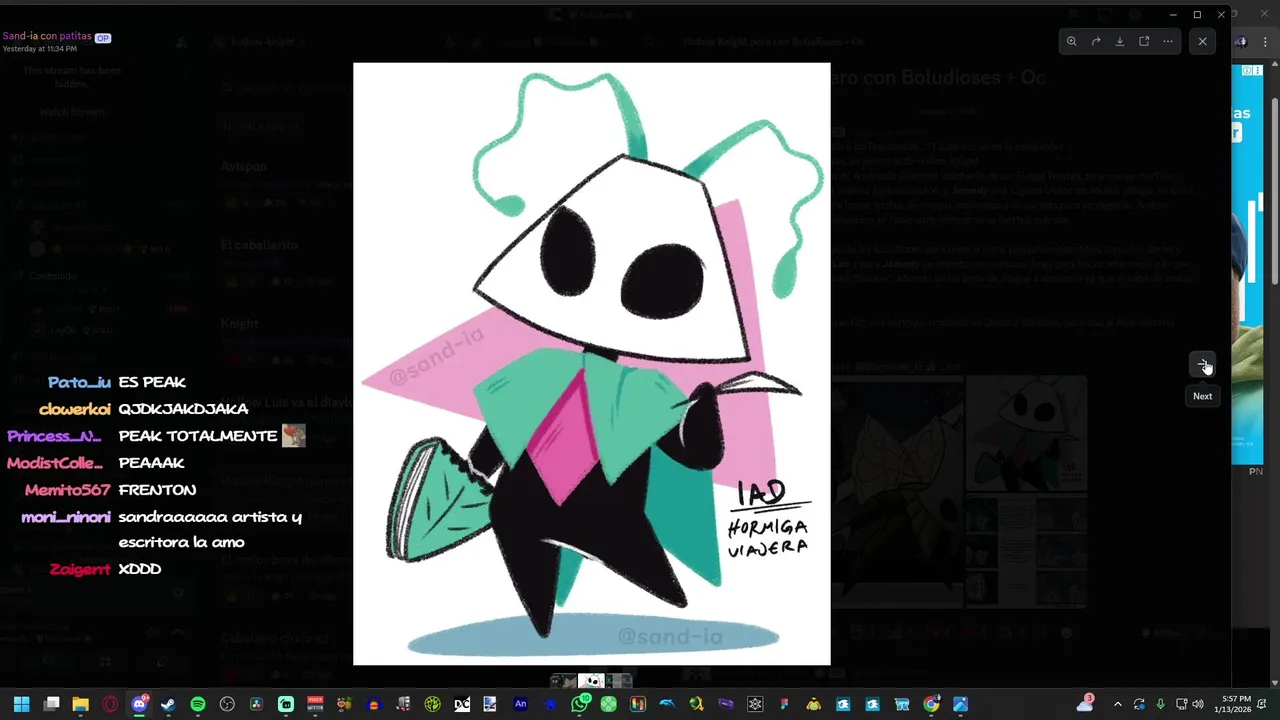The height and width of the screenshot is (720, 1280).
Task: Open Task View in taskbar
Action: pyautogui.click(x=51, y=704)
